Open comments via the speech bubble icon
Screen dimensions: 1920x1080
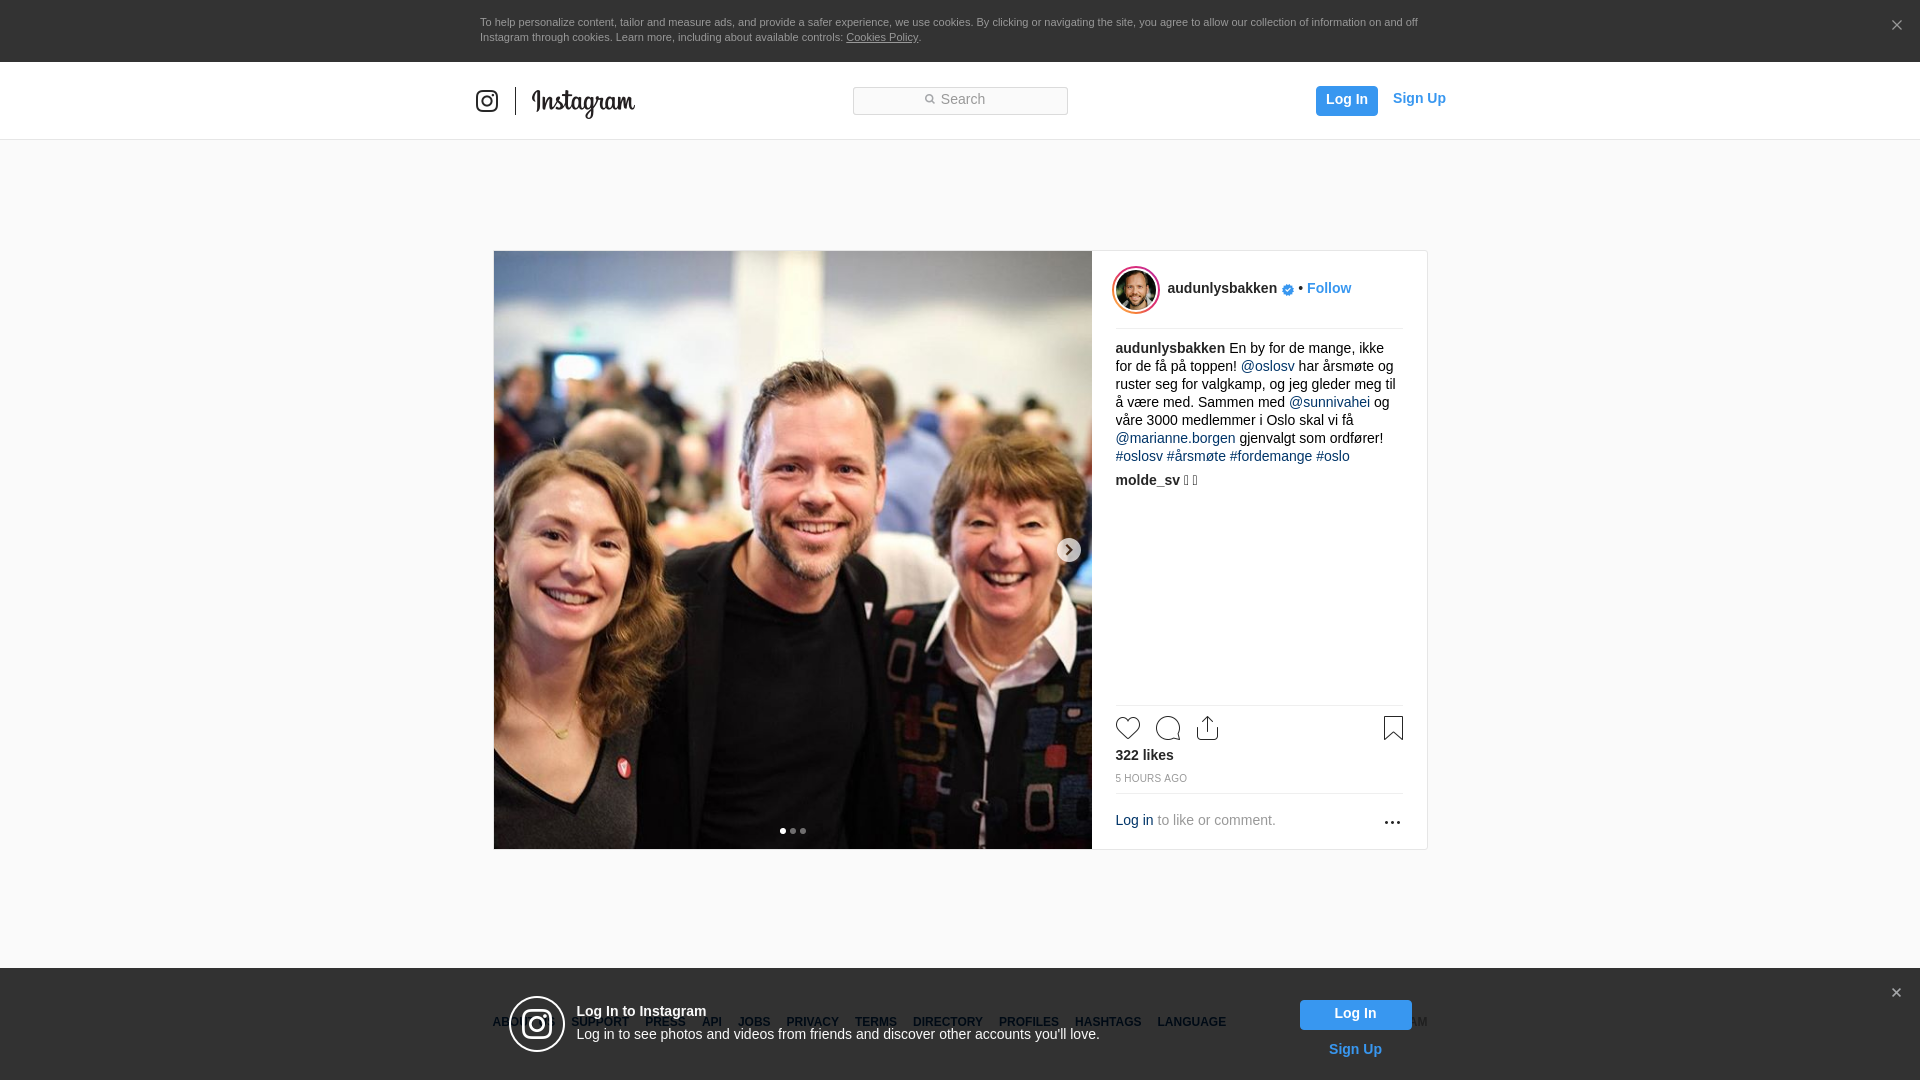pyautogui.click(x=1168, y=728)
